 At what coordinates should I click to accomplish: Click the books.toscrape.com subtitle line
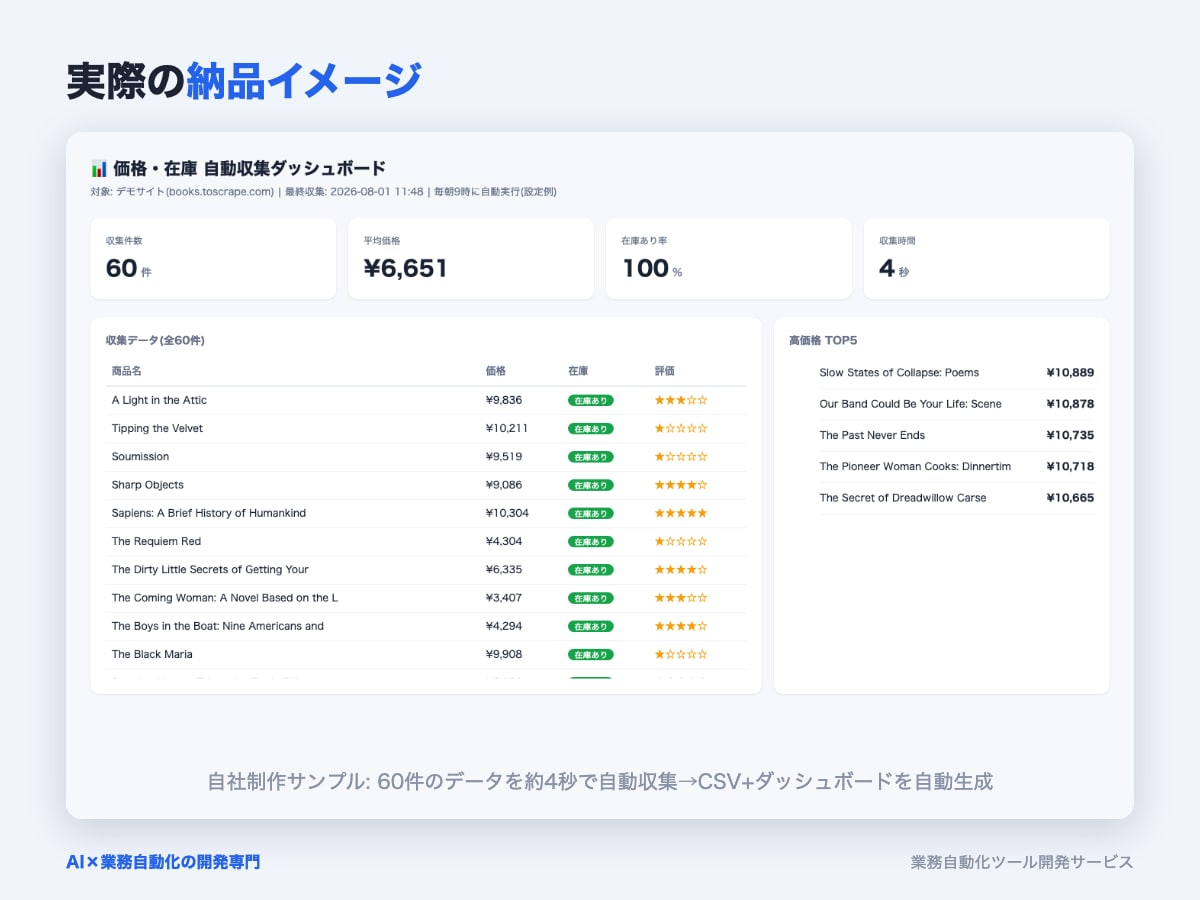[323, 191]
